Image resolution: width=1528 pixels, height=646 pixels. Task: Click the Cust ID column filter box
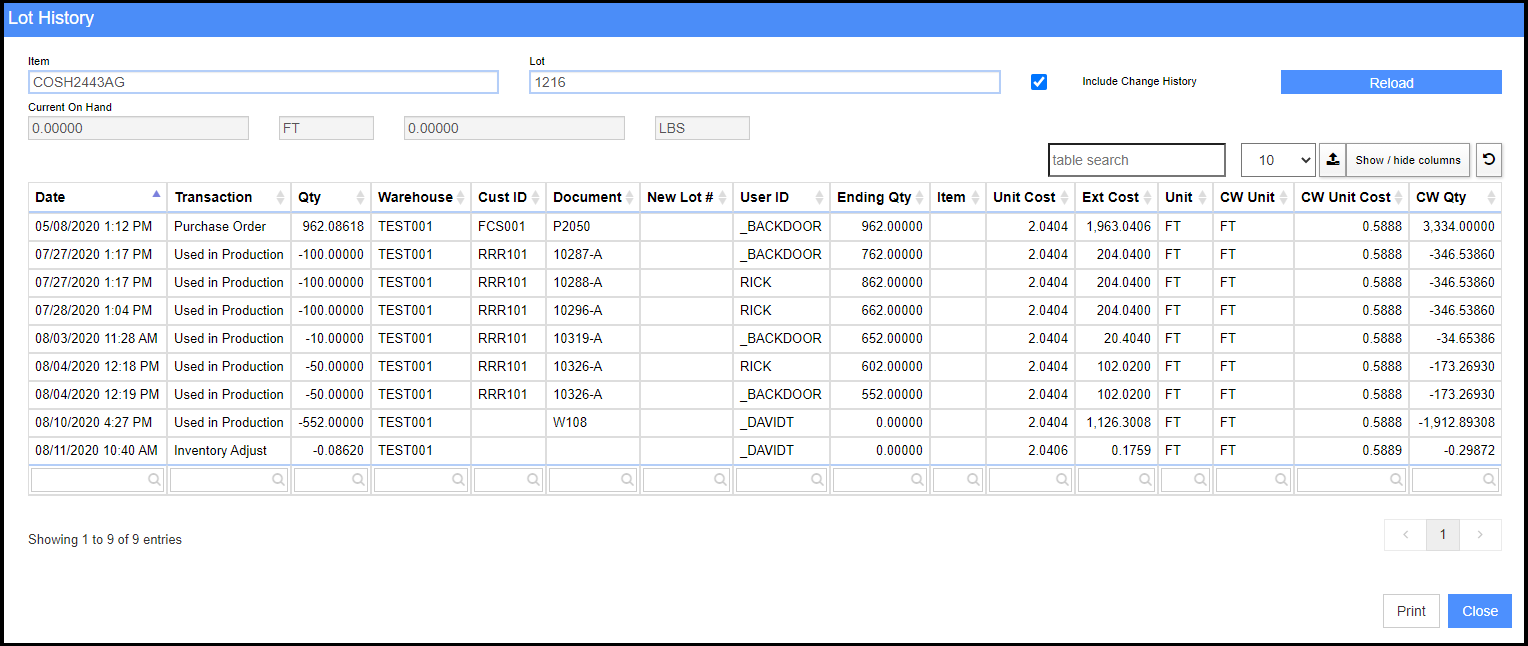tap(509, 480)
